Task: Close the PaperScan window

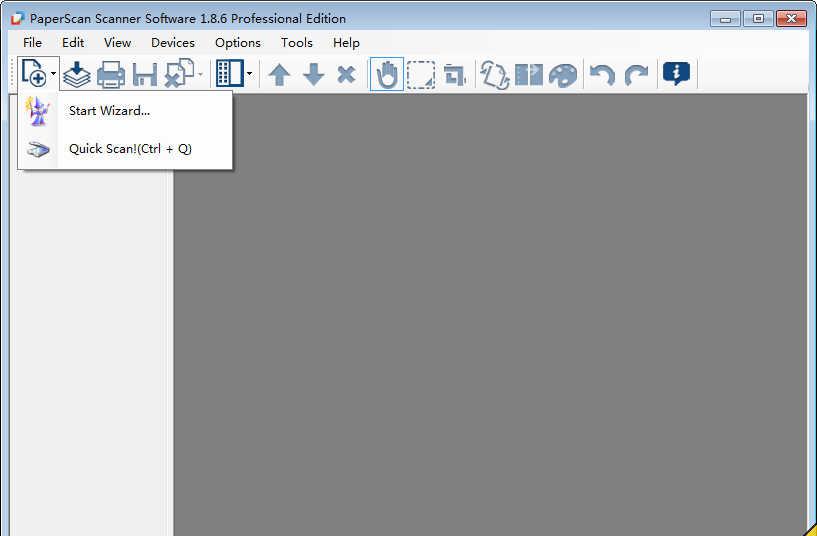Action: click(x=791, y=19)
